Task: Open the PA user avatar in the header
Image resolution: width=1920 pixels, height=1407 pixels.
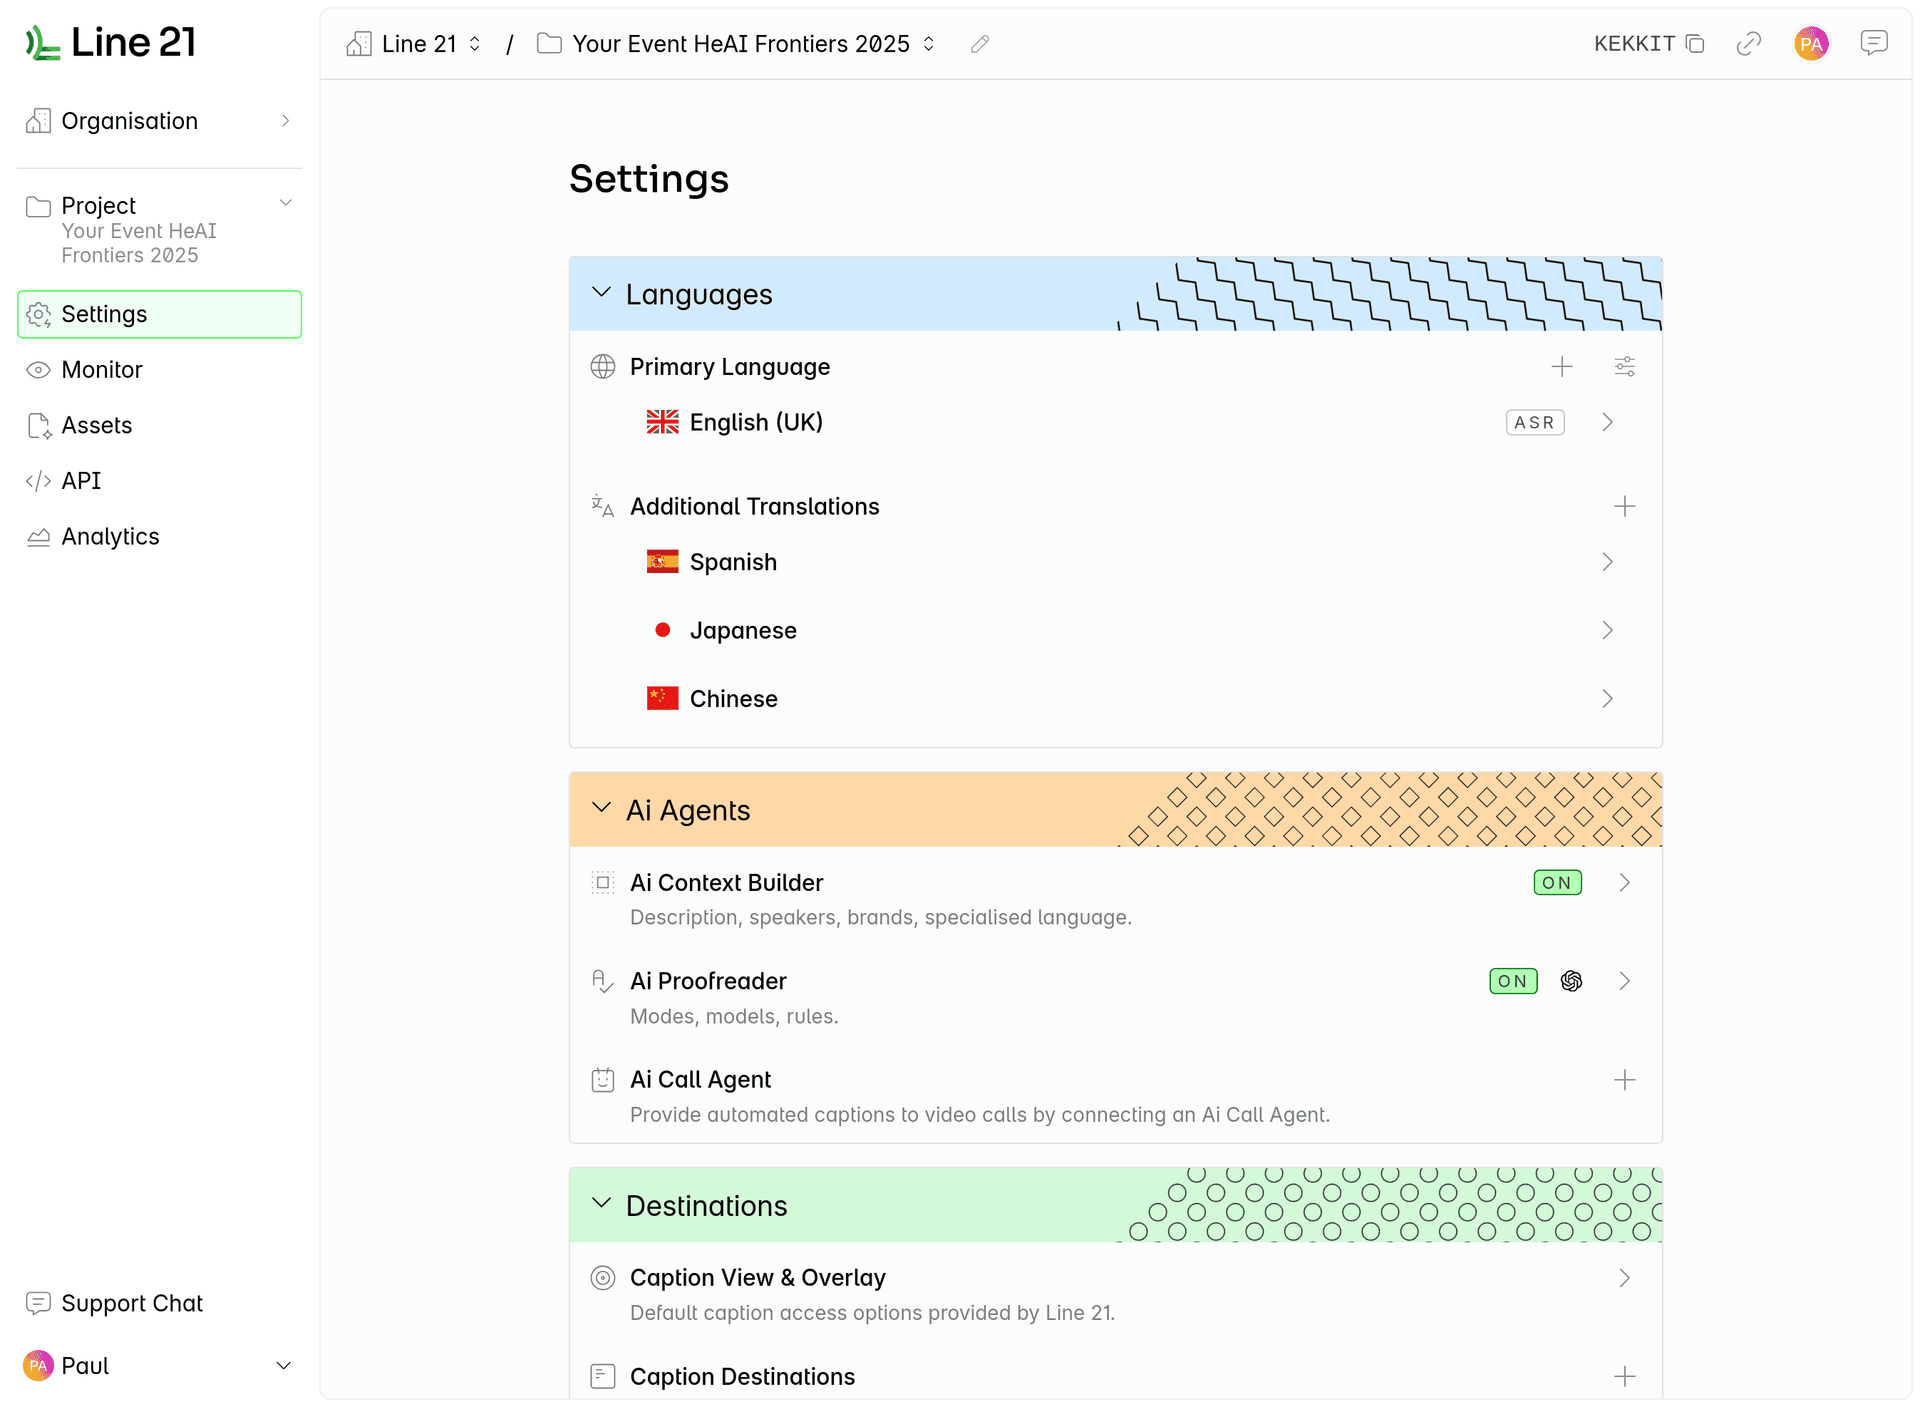Action: 1811,44
